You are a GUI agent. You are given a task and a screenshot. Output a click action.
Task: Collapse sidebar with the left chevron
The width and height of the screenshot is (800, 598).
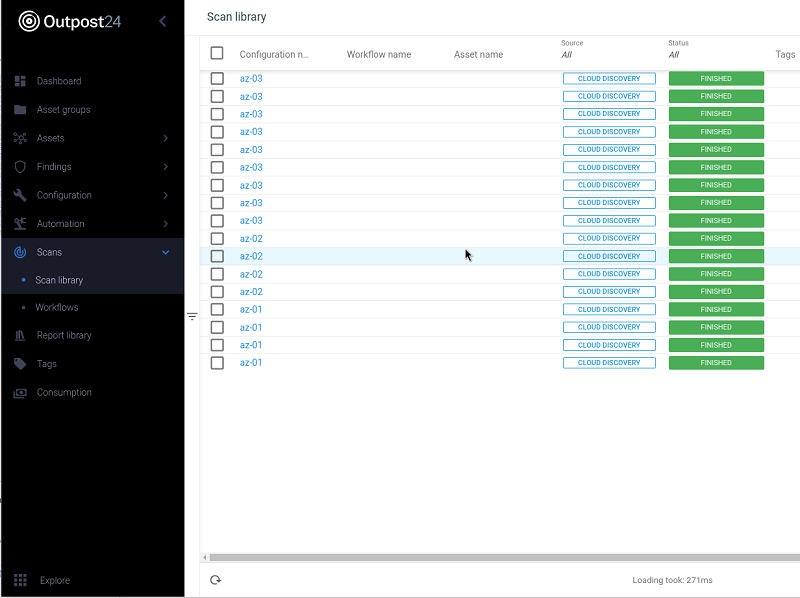[163, 21]
